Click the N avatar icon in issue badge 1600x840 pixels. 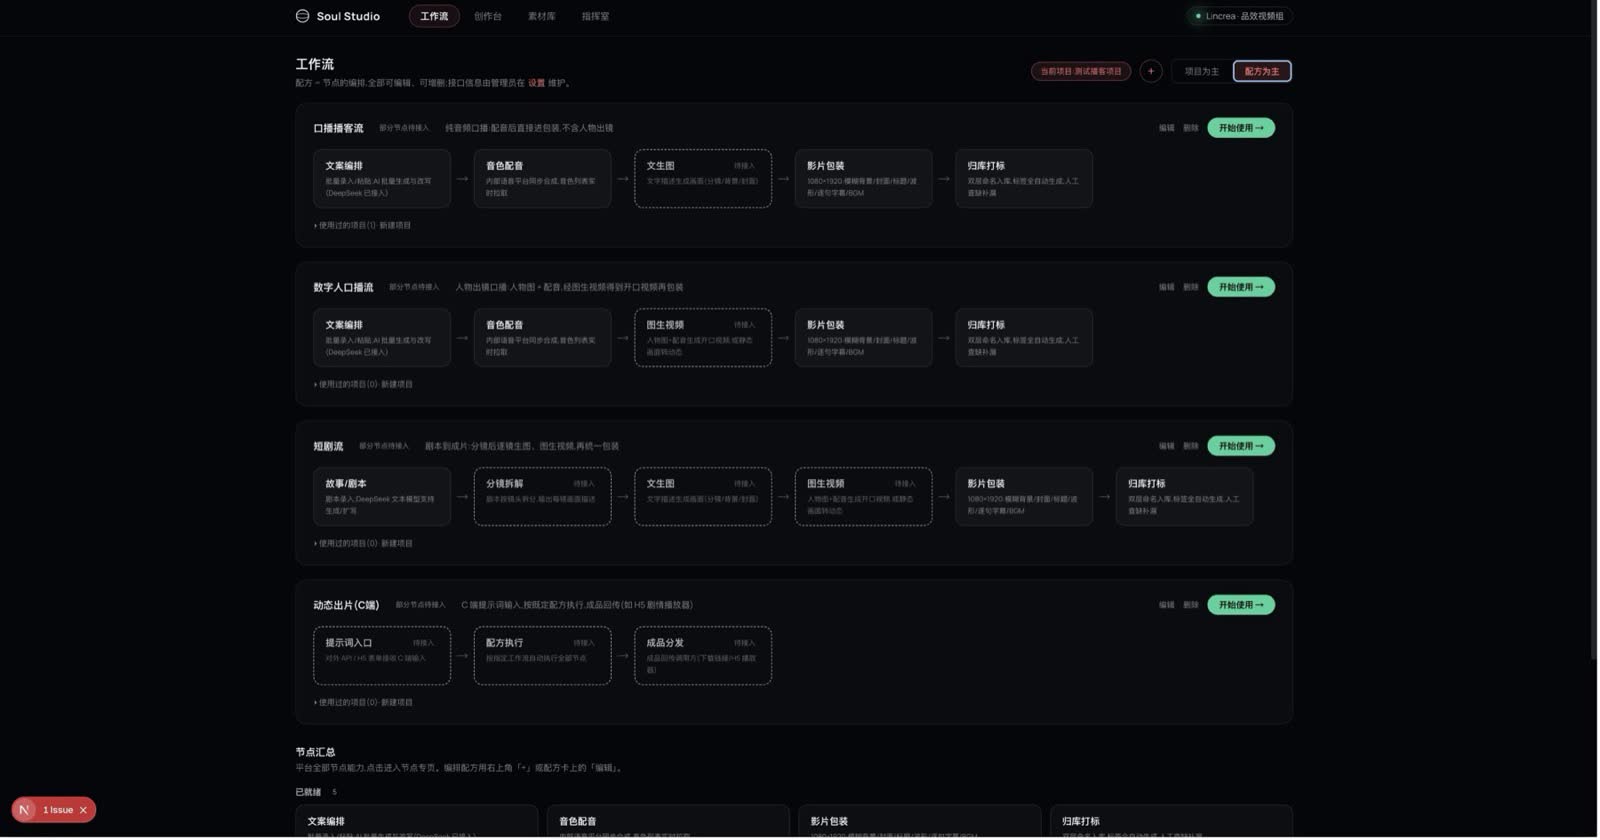pos(24,811)
